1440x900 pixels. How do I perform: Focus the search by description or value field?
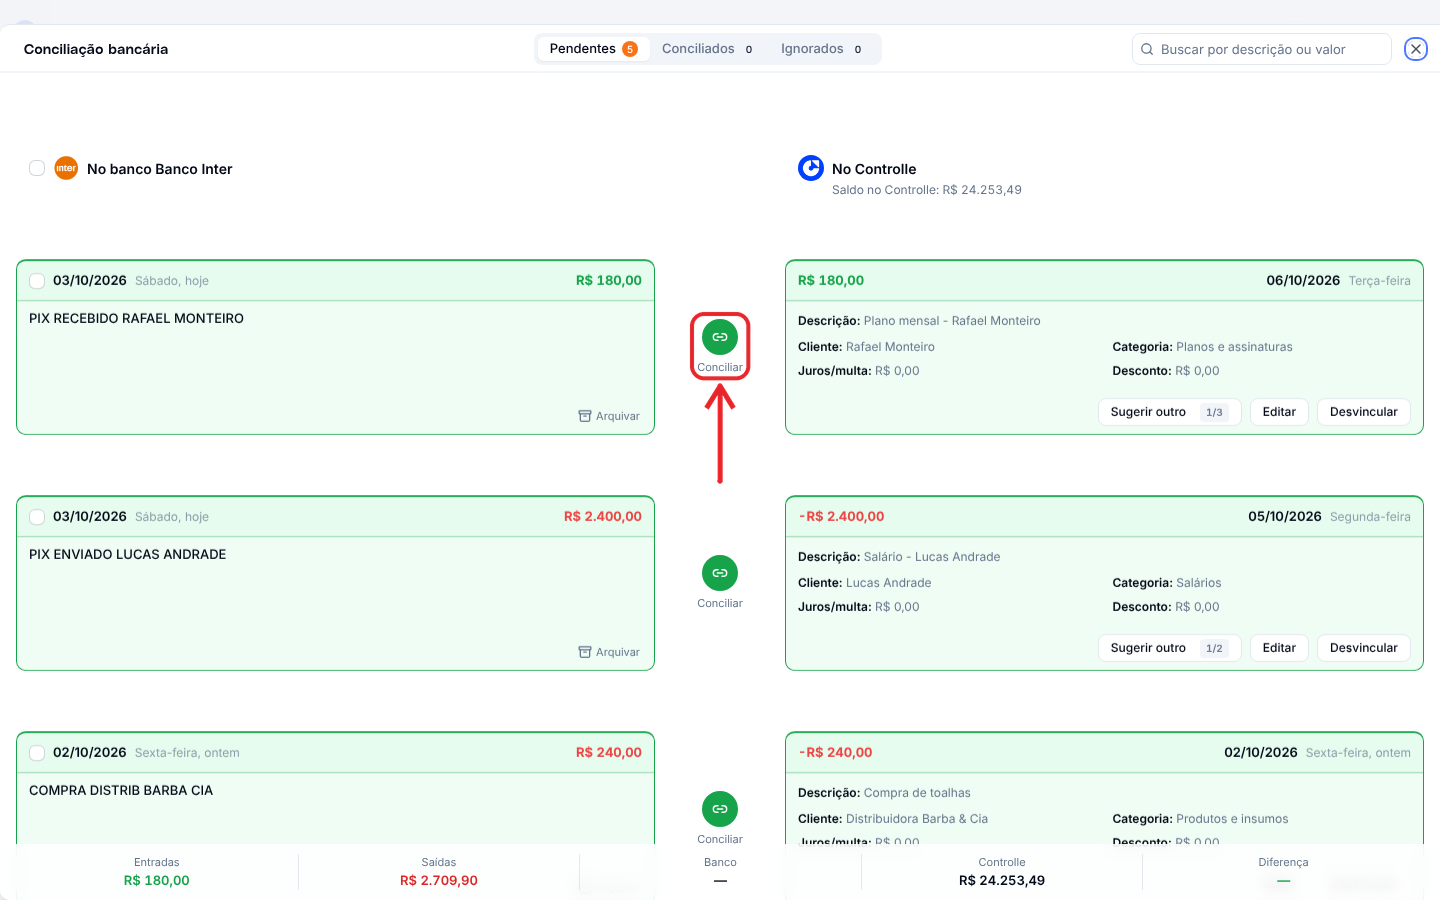click(x=1262, y=49)
